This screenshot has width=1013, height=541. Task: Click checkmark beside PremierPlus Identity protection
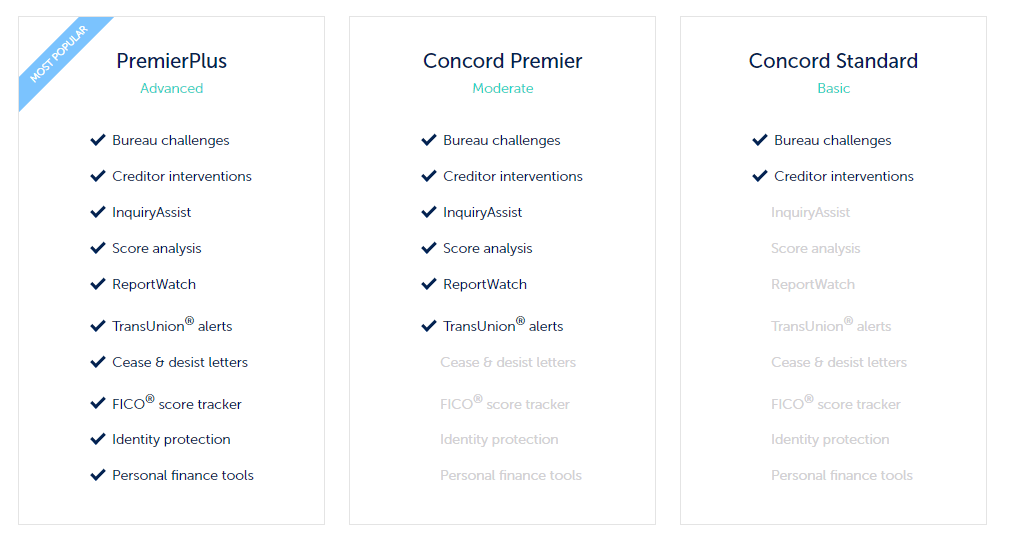tap(98, 440)
